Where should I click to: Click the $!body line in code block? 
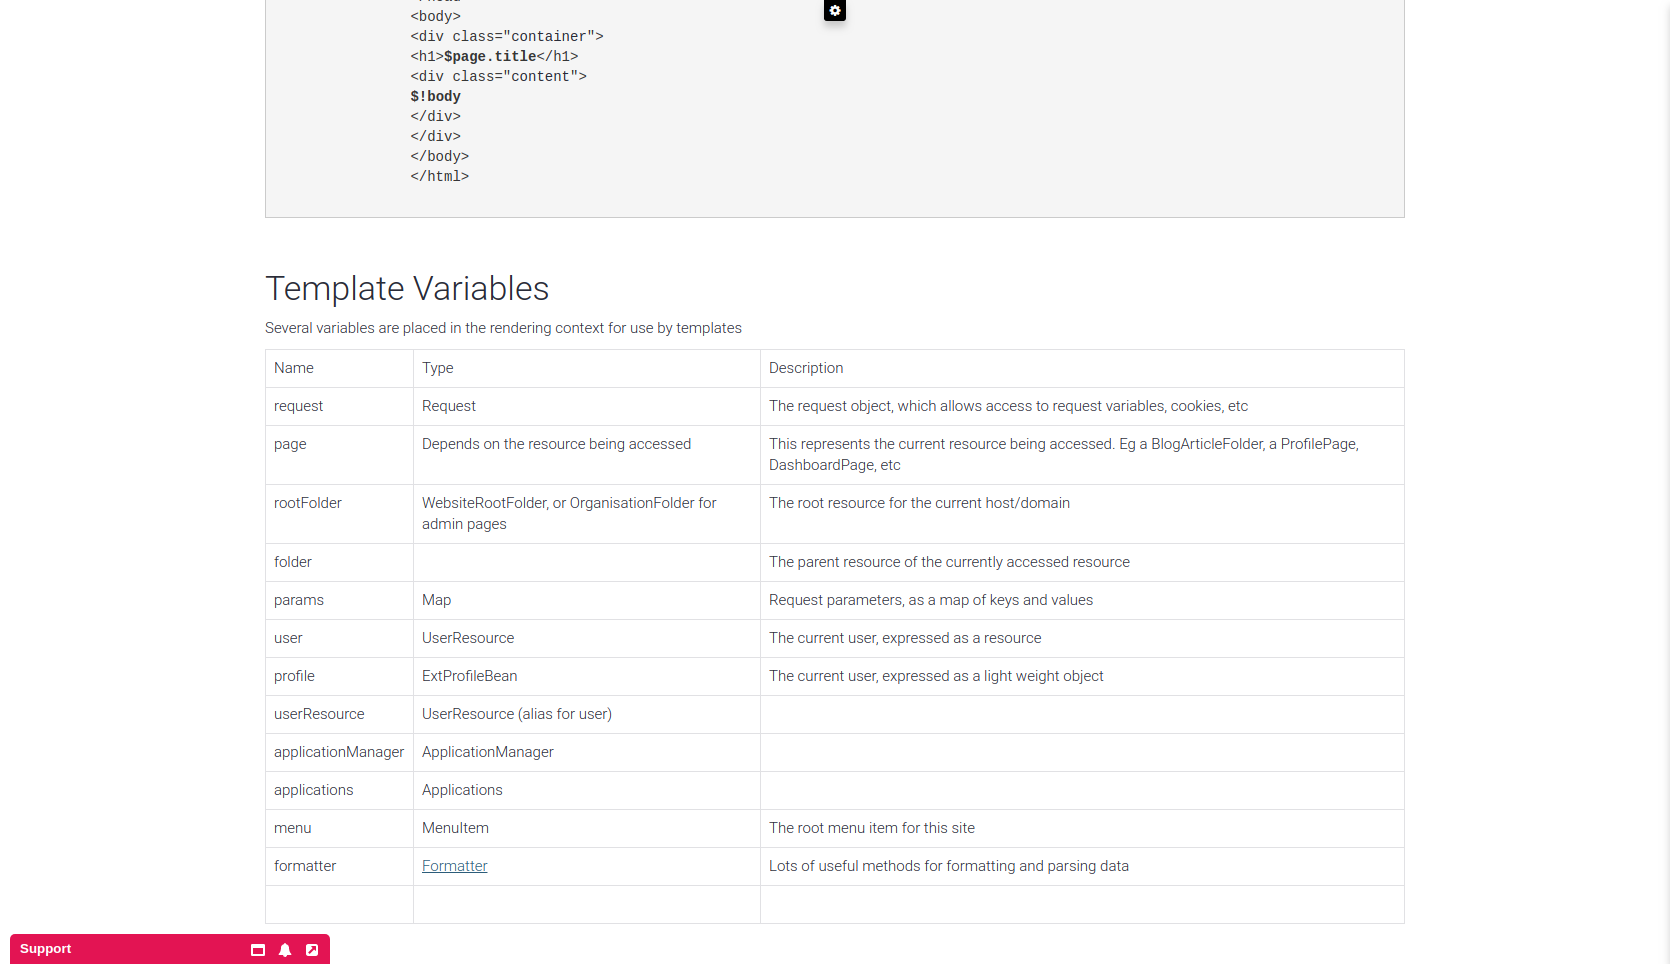[435, 96]
